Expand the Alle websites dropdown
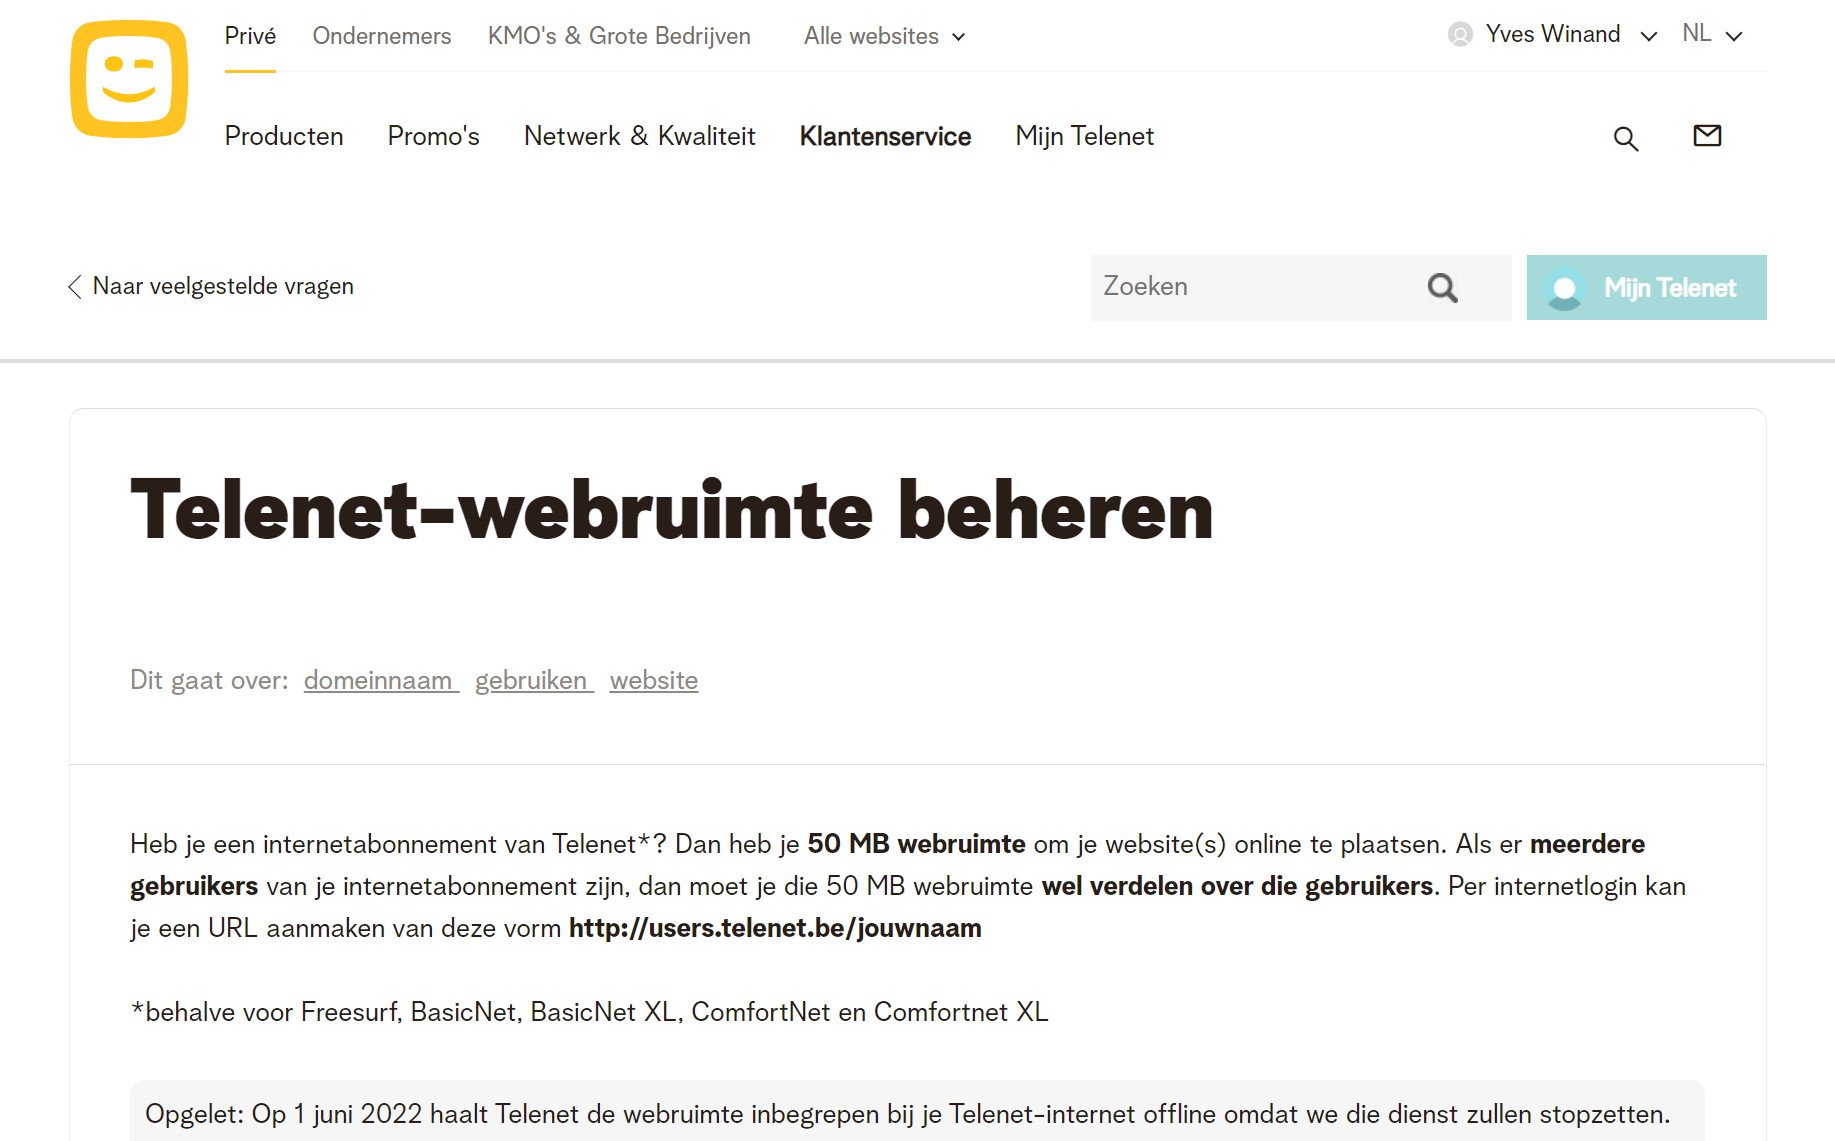This screenshot has height=1141, width=1835. [884, 36]
